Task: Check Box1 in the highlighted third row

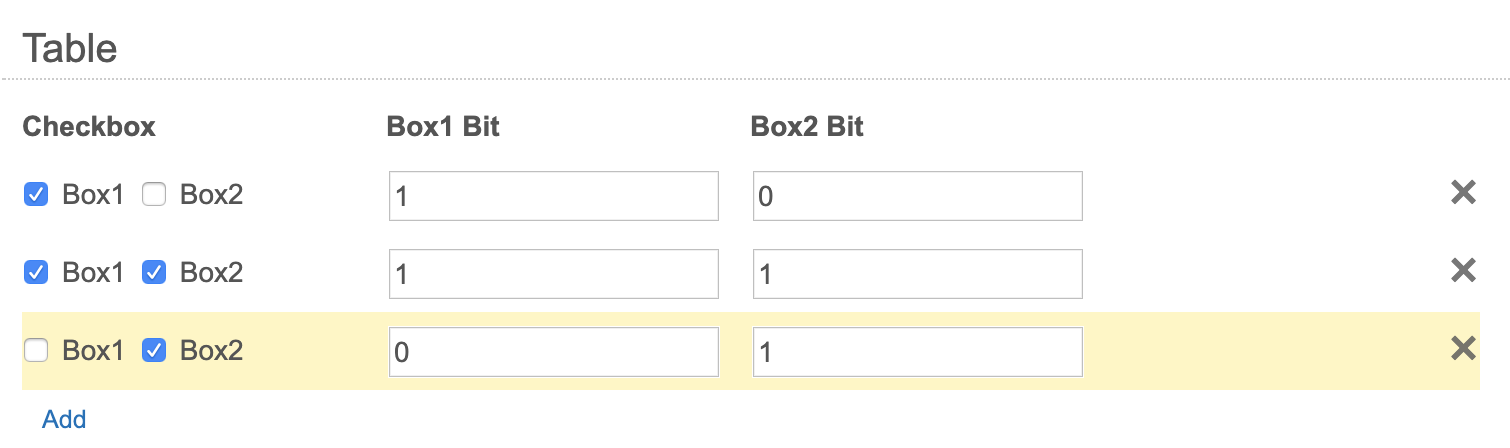Action: coord(36,350)
